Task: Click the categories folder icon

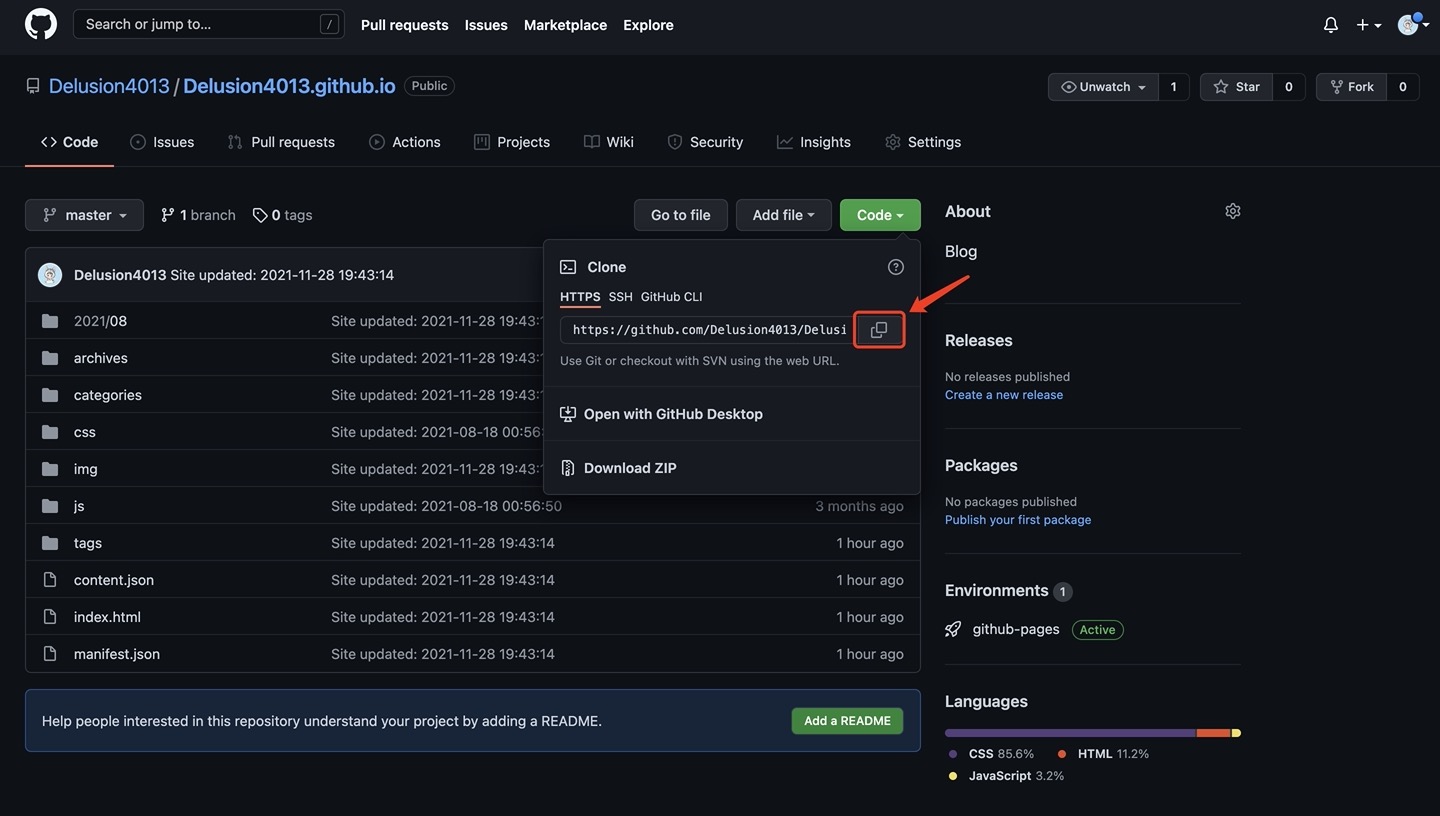Action: (x=50, y=395)
